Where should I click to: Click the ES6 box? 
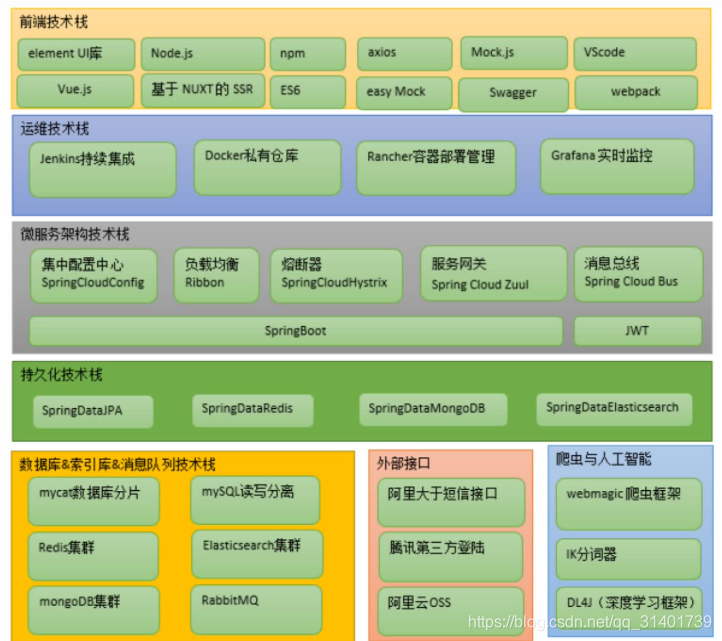click(x=308, y=92)
